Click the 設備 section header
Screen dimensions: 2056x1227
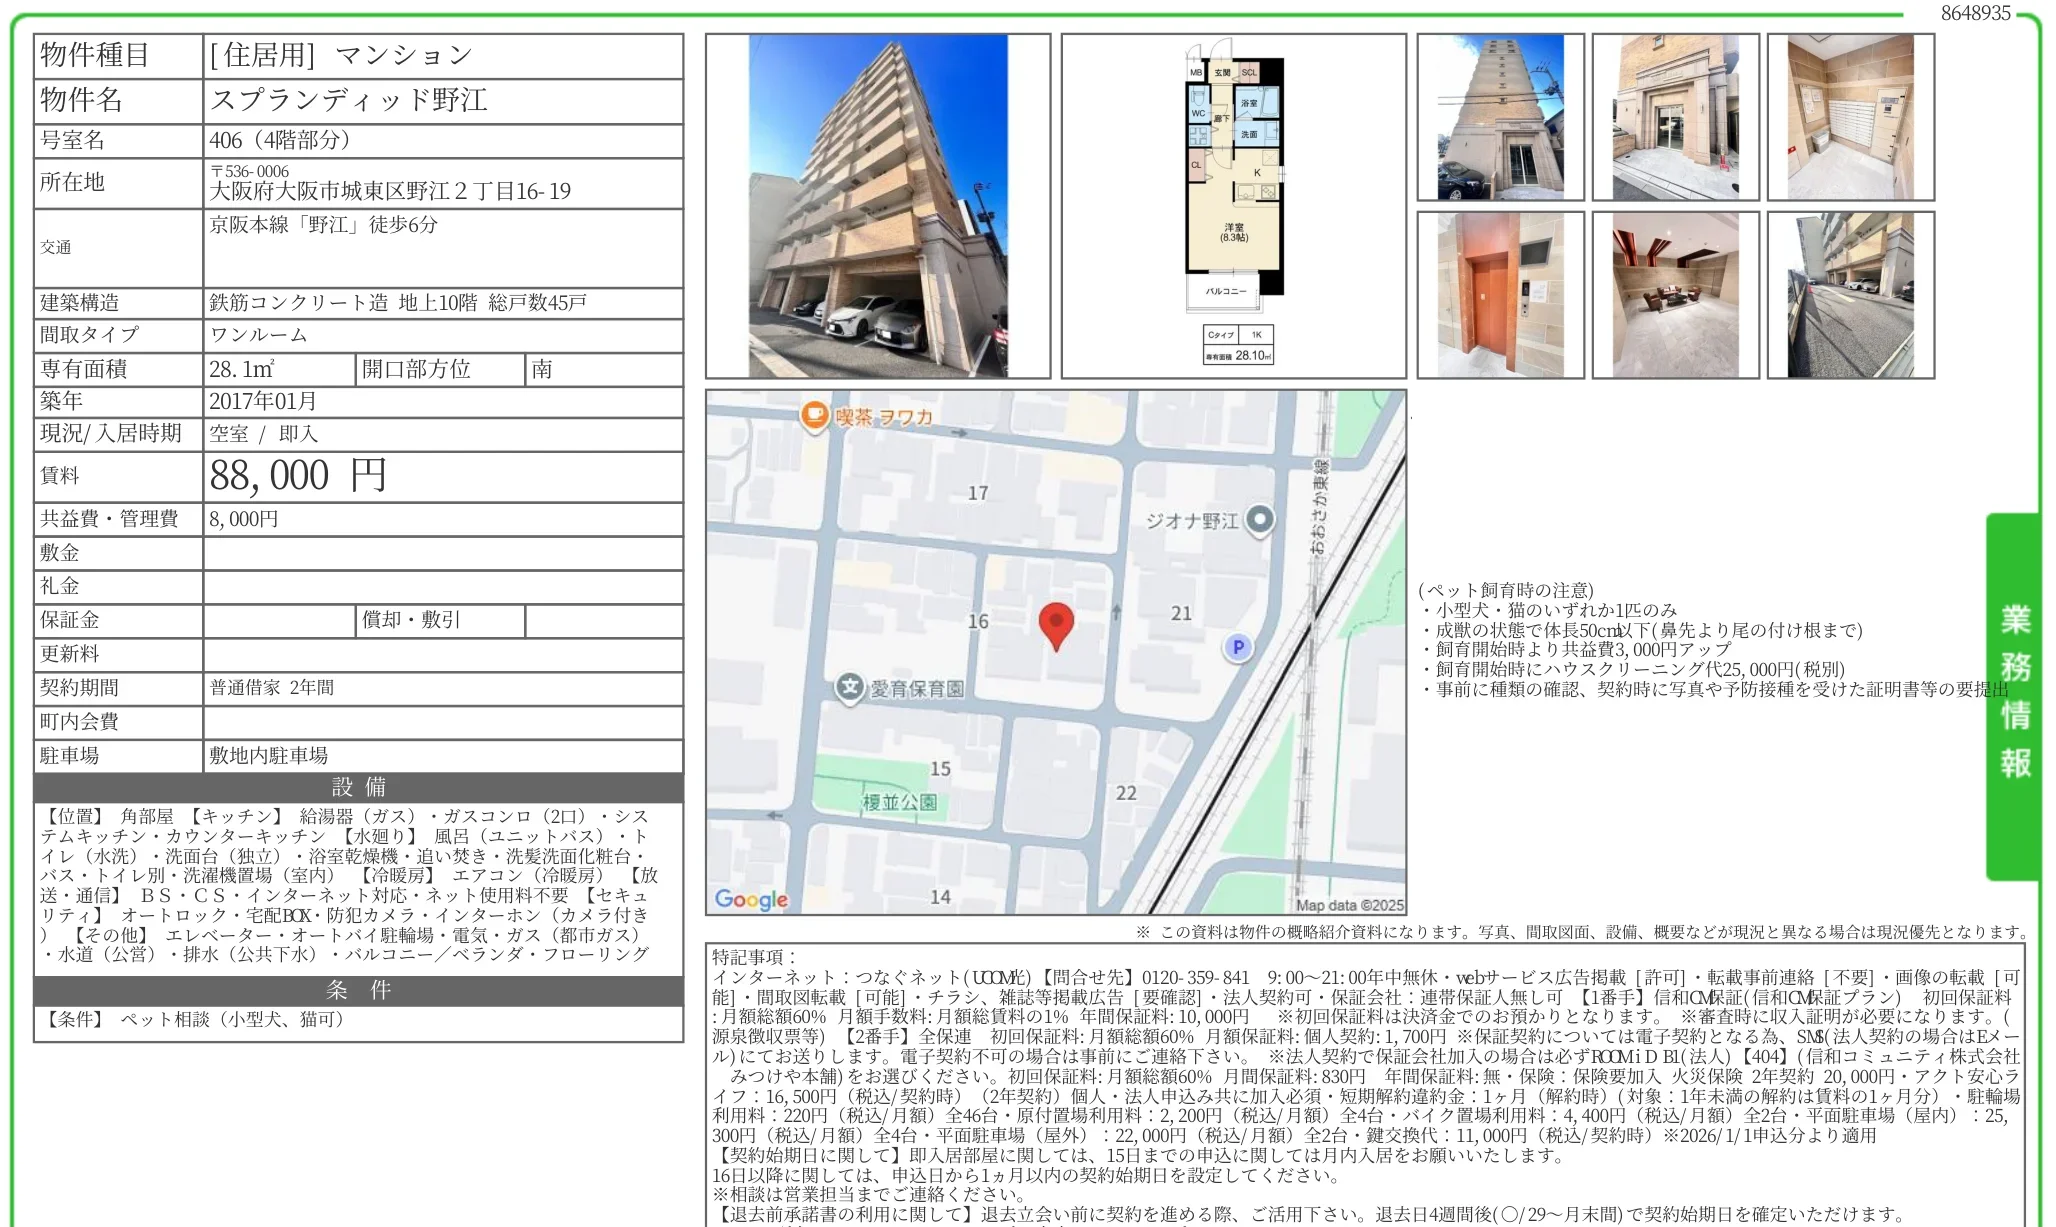[x=357, y=788]
